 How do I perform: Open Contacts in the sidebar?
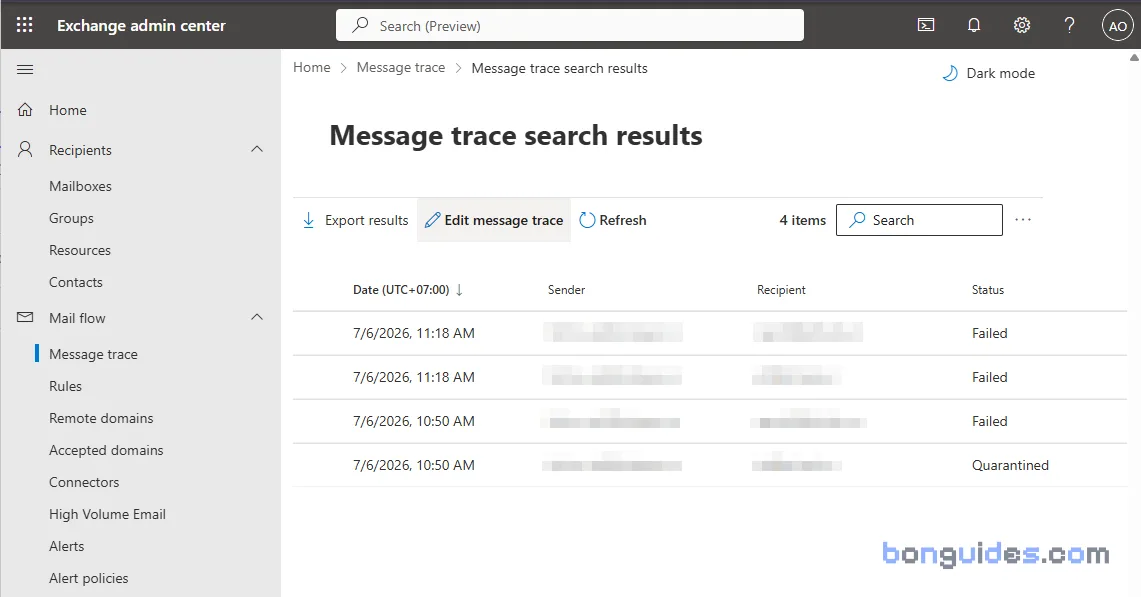pos(76,282)
